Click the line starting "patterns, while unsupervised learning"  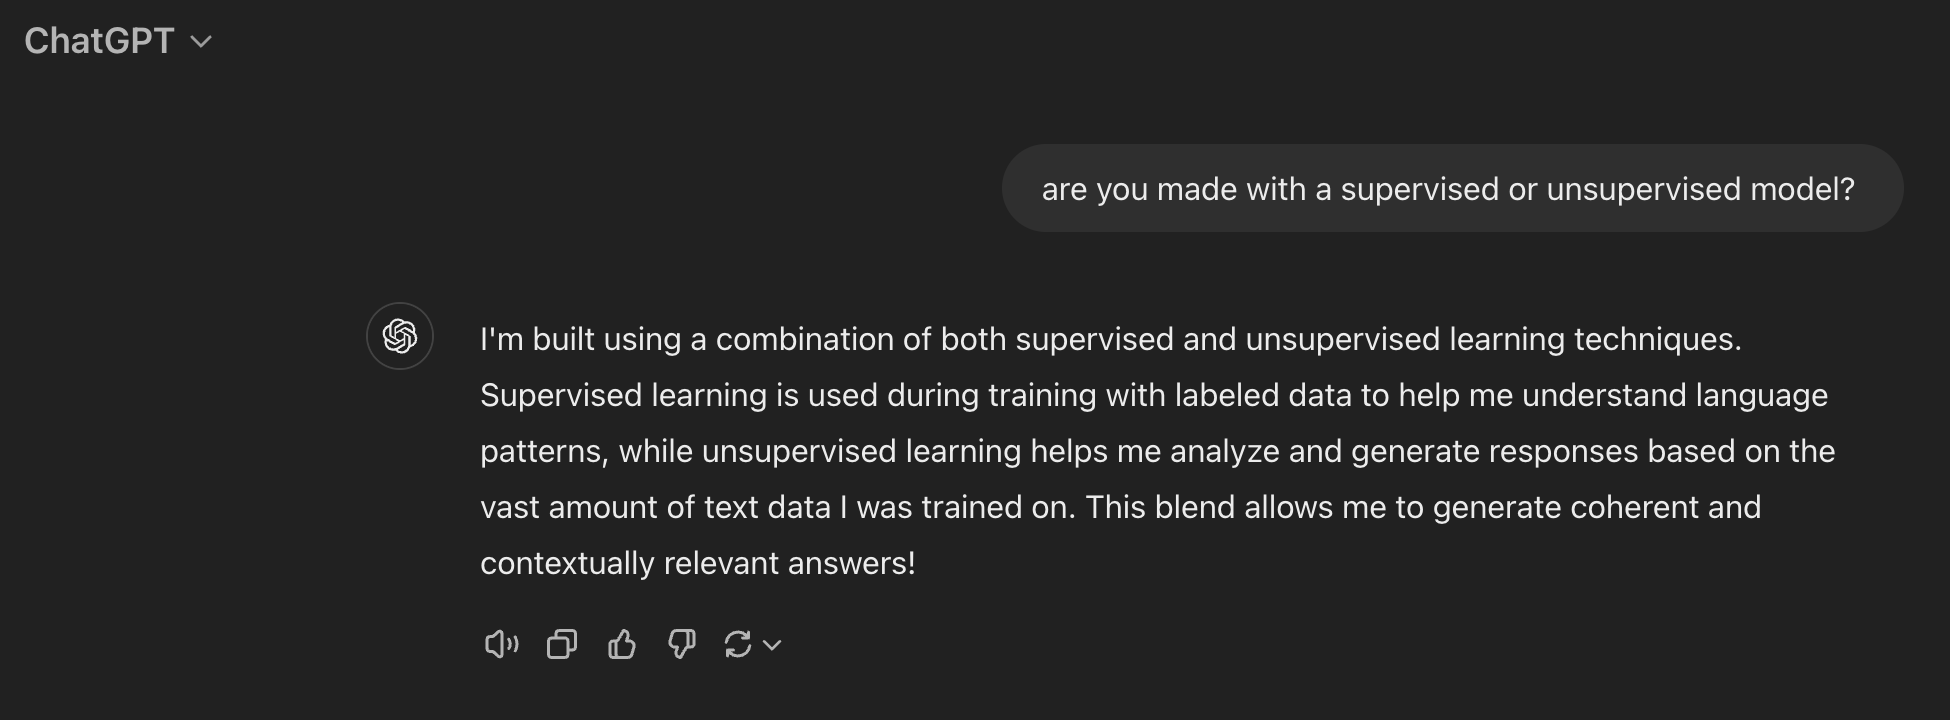pos(1157,451)
